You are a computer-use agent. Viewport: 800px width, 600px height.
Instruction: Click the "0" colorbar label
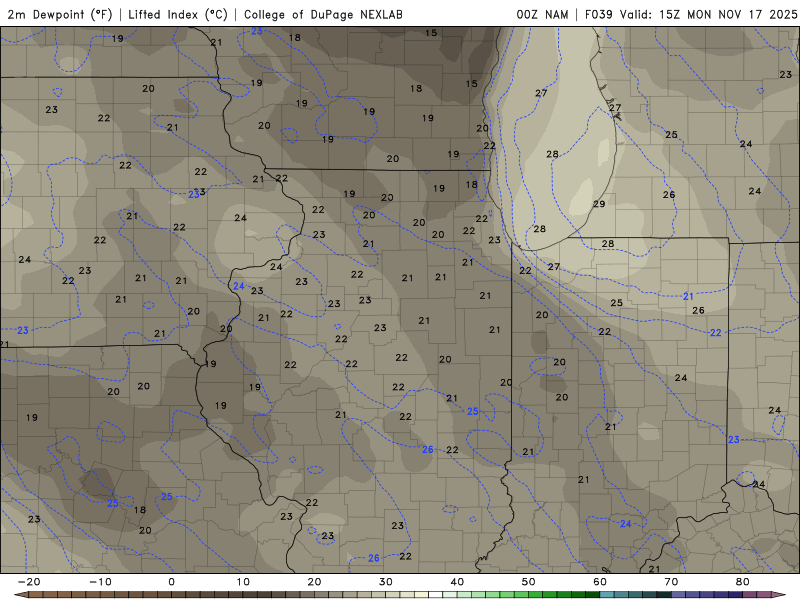click(x=171, y=582)
